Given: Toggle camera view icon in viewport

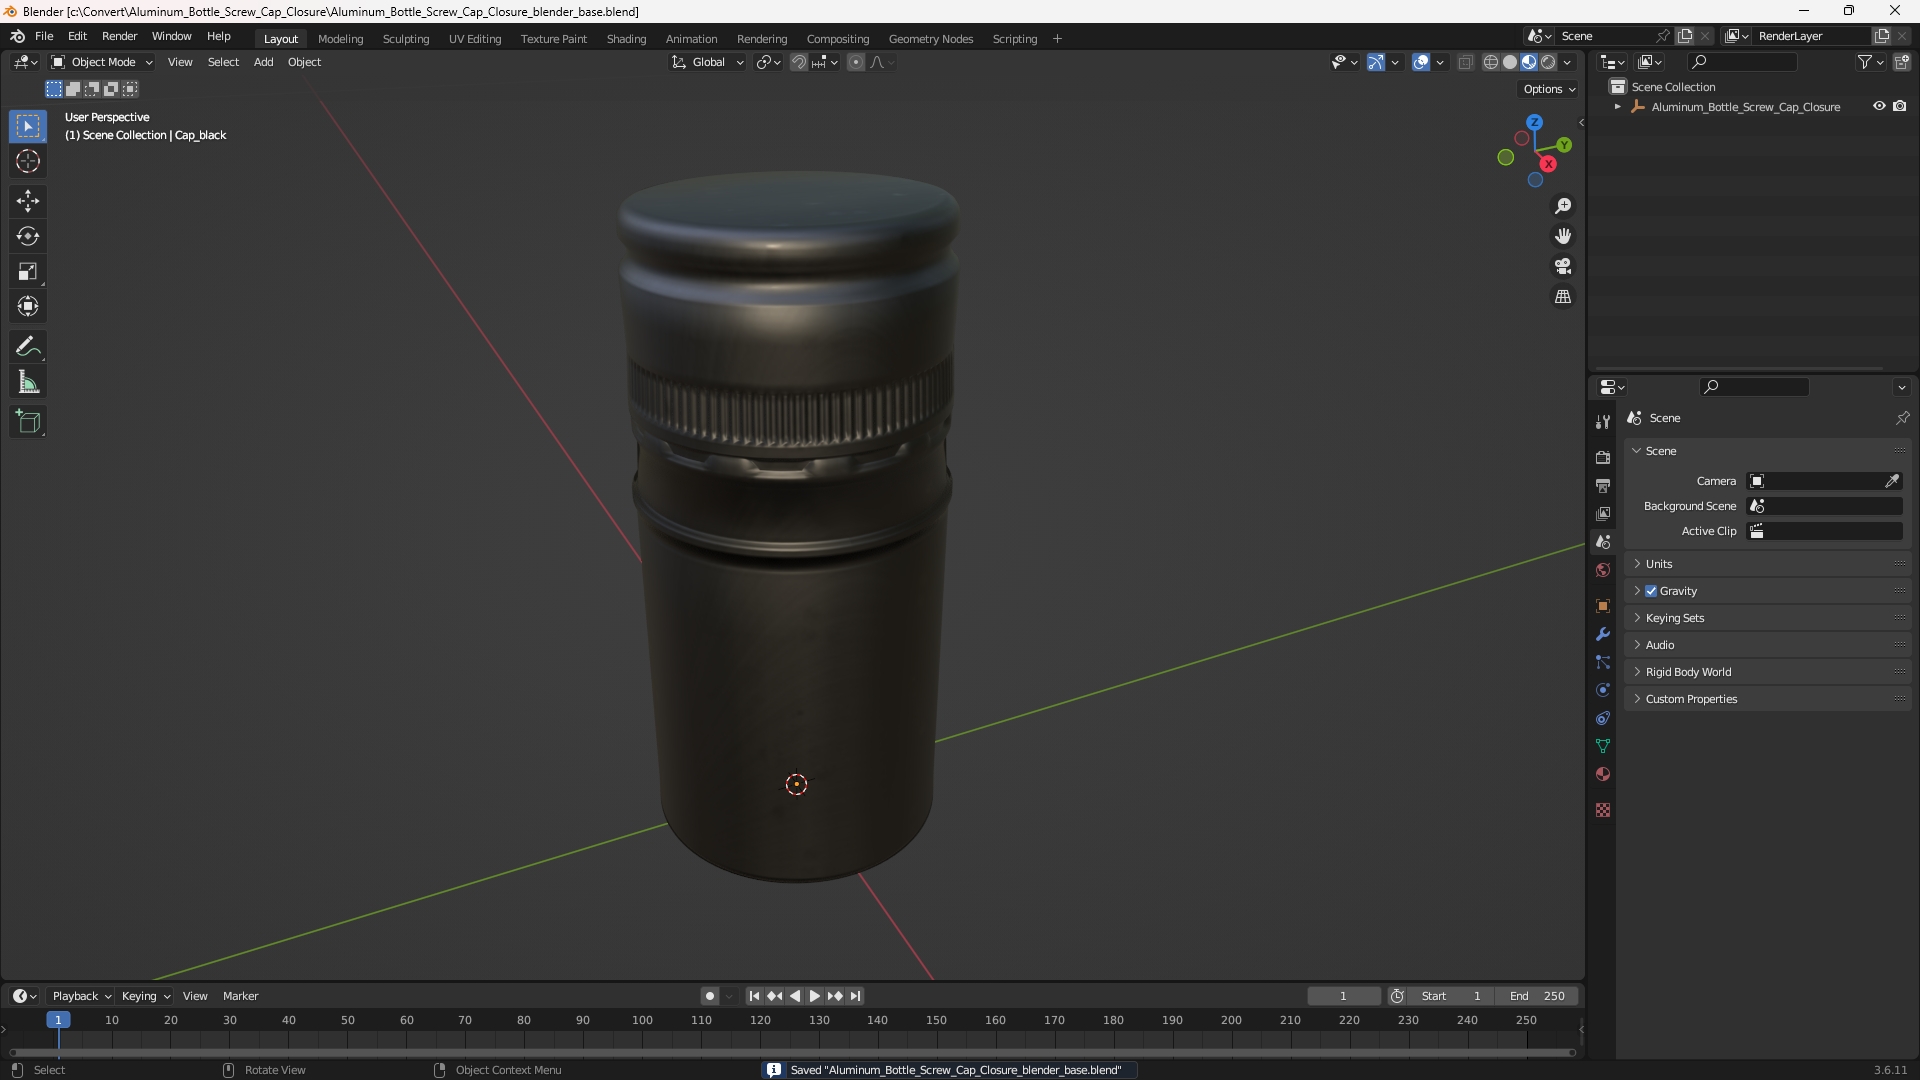Looking at the screenshot, I should coord(1563,266).
